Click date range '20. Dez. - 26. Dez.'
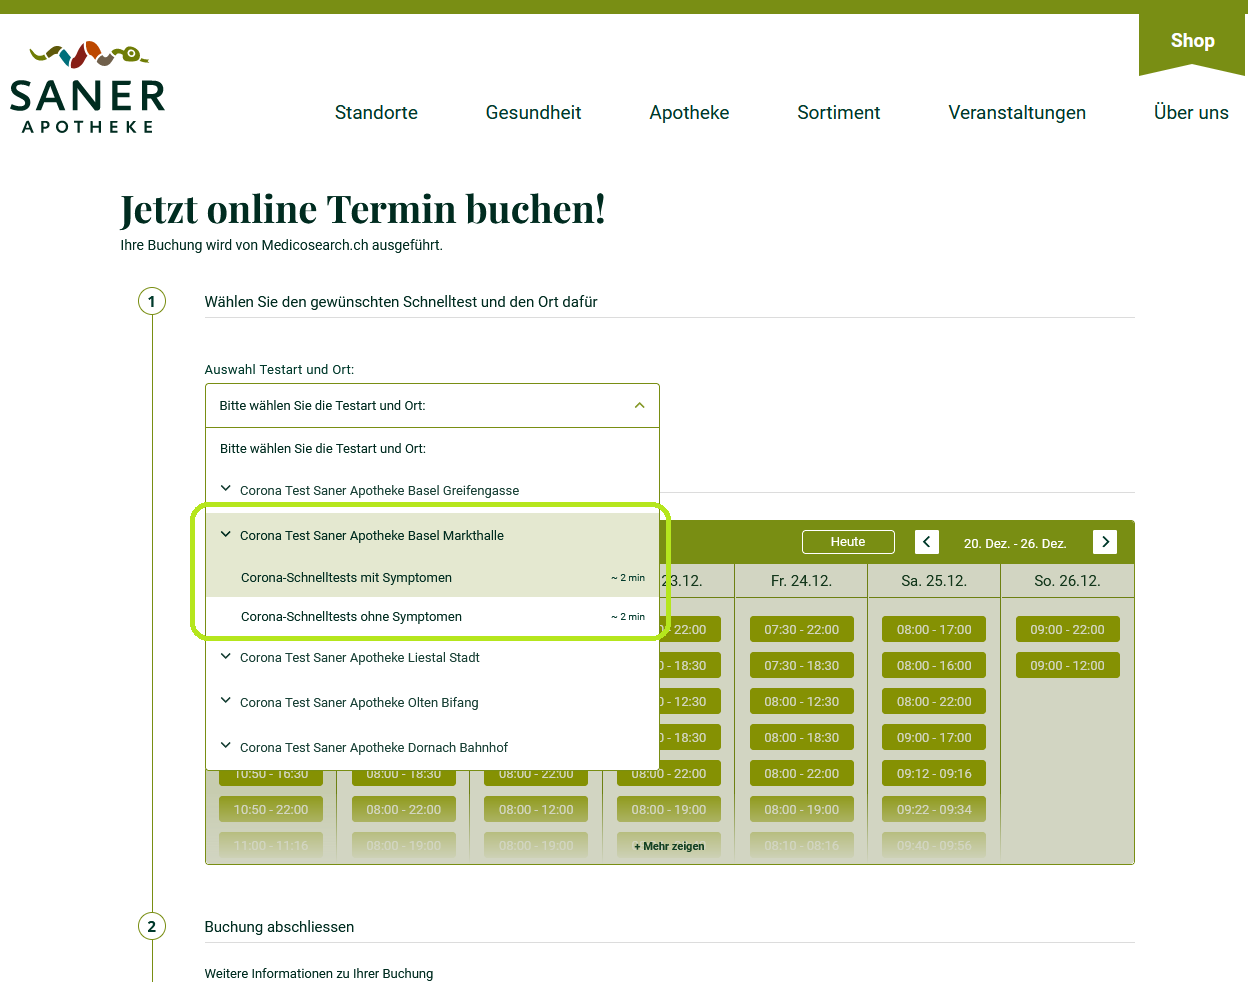This screenshot has width=1248, height=1004. 1015,543
